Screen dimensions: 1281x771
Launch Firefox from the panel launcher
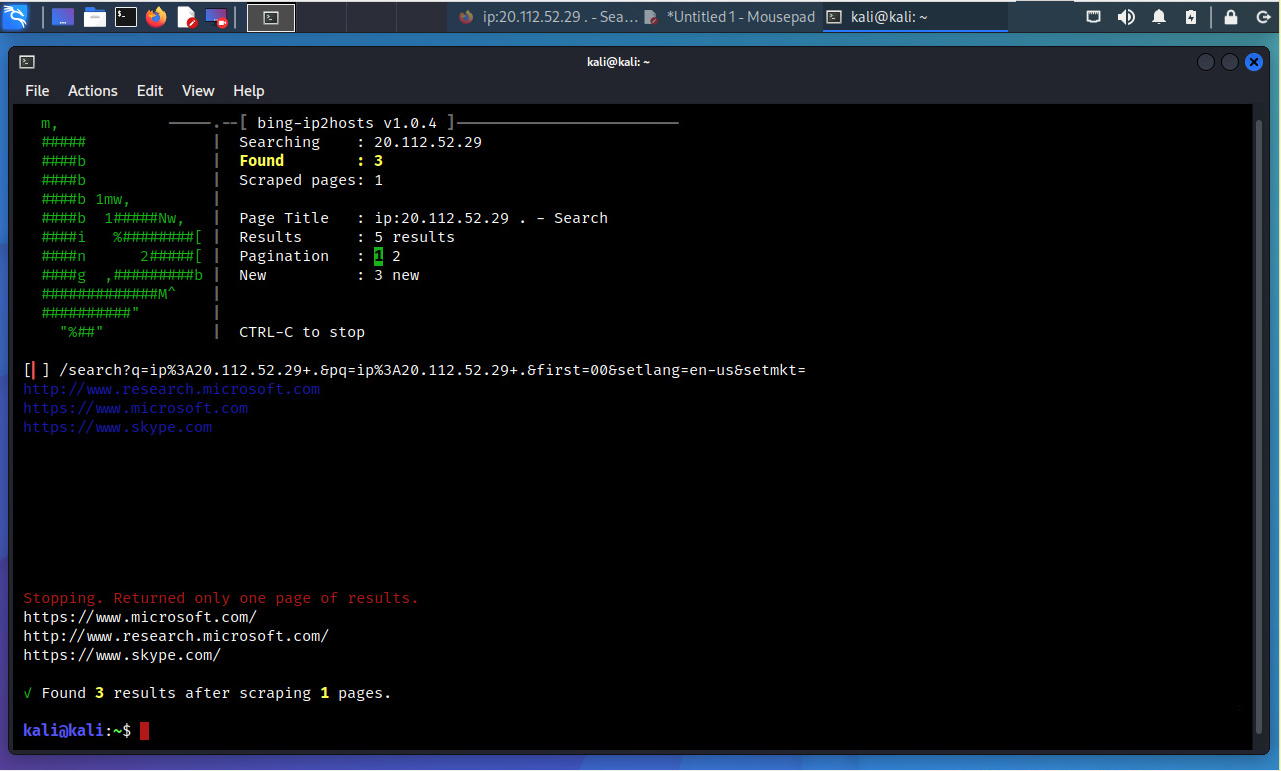tap(156, 17)
